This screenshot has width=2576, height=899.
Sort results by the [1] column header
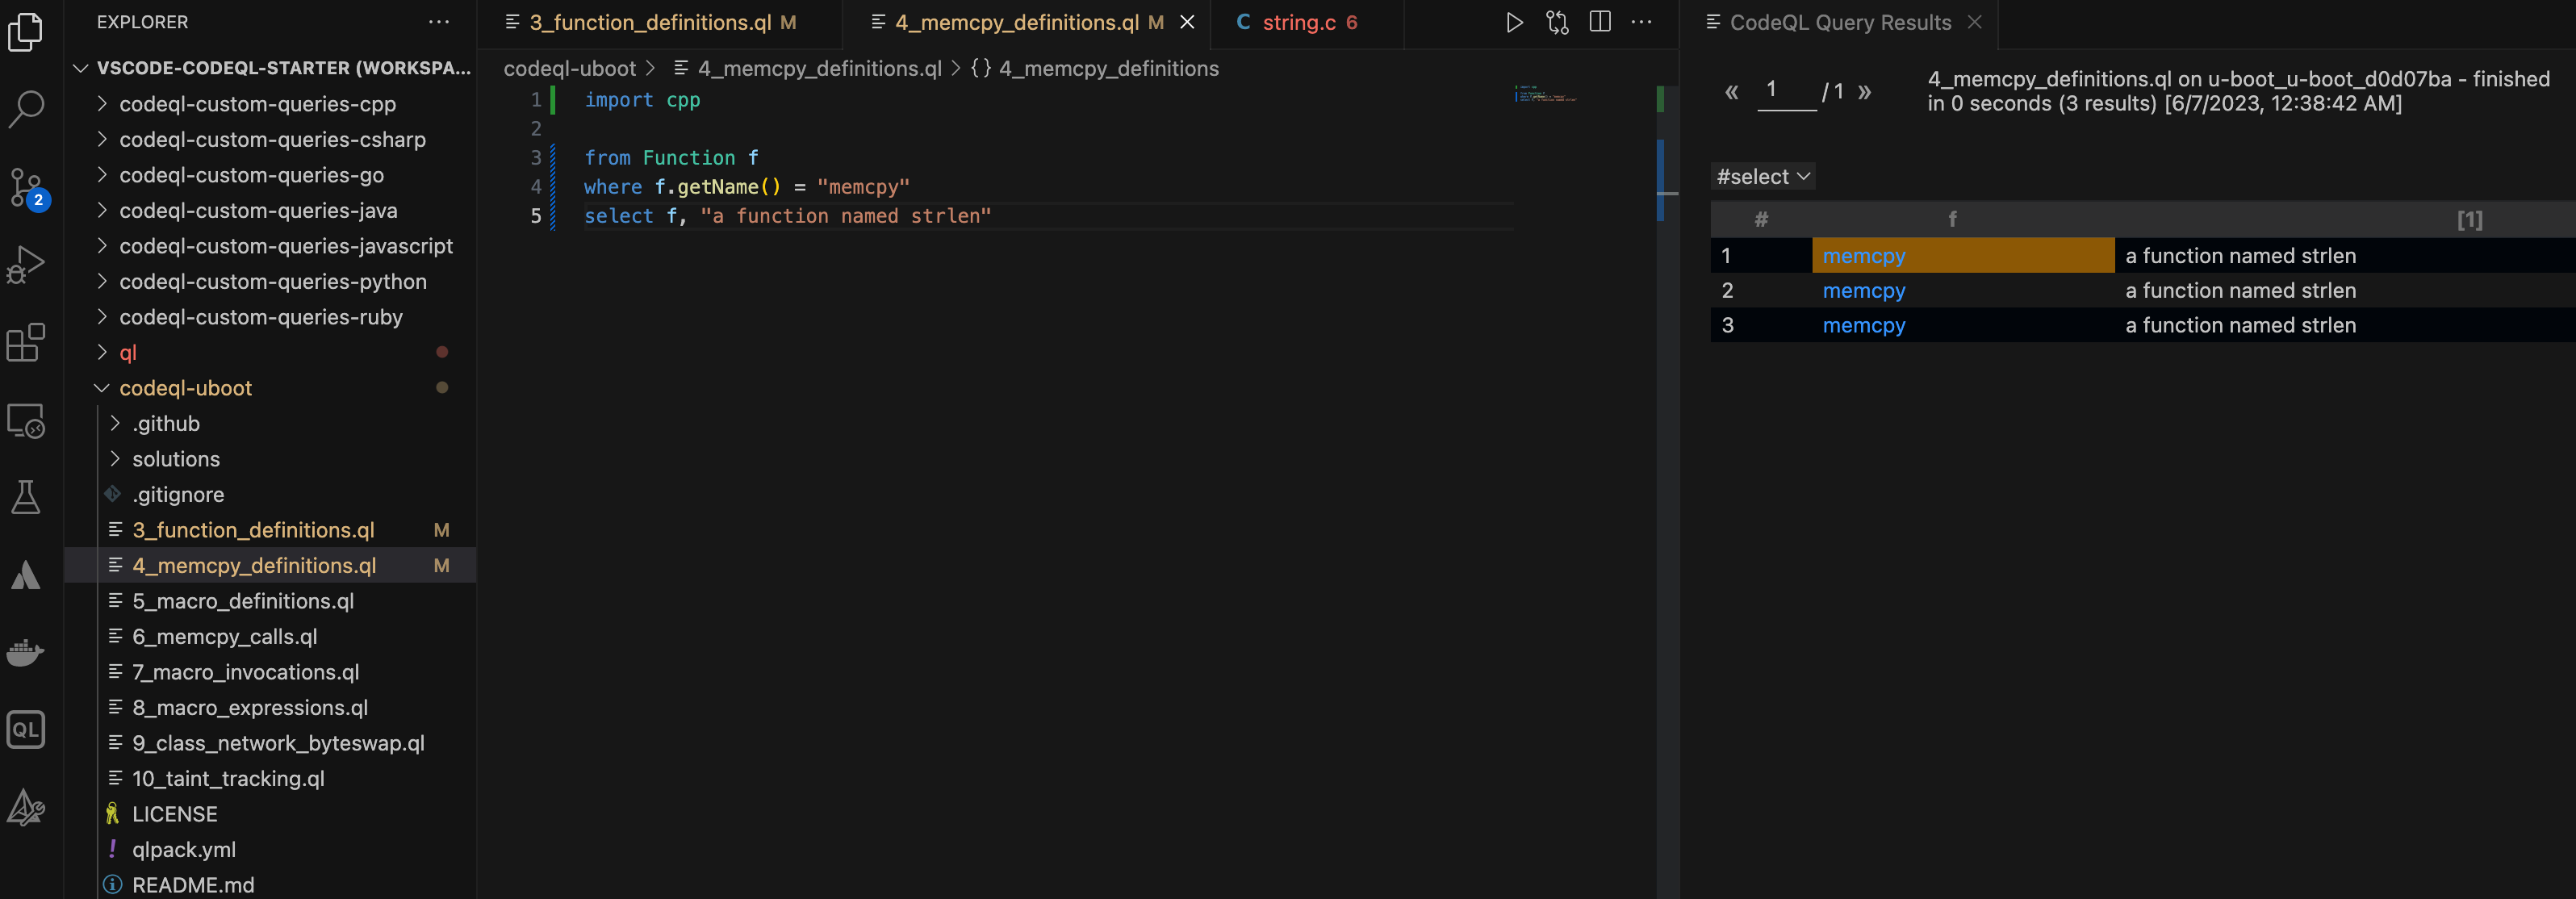[2469, 219]
